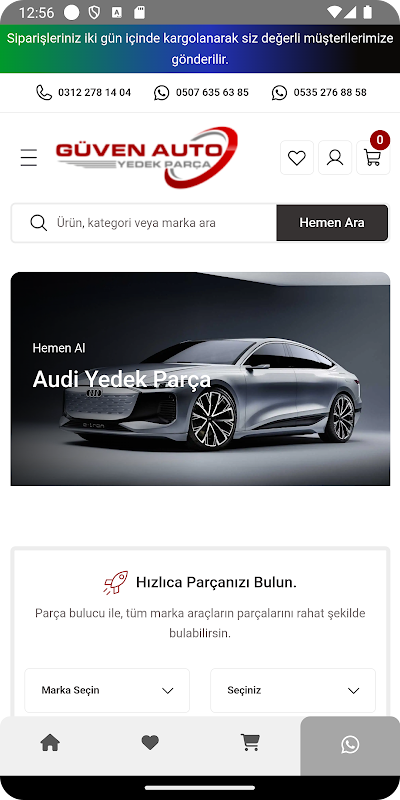Open cart icon in bottom bar
400x800 pixels.
tap(250, 742)
